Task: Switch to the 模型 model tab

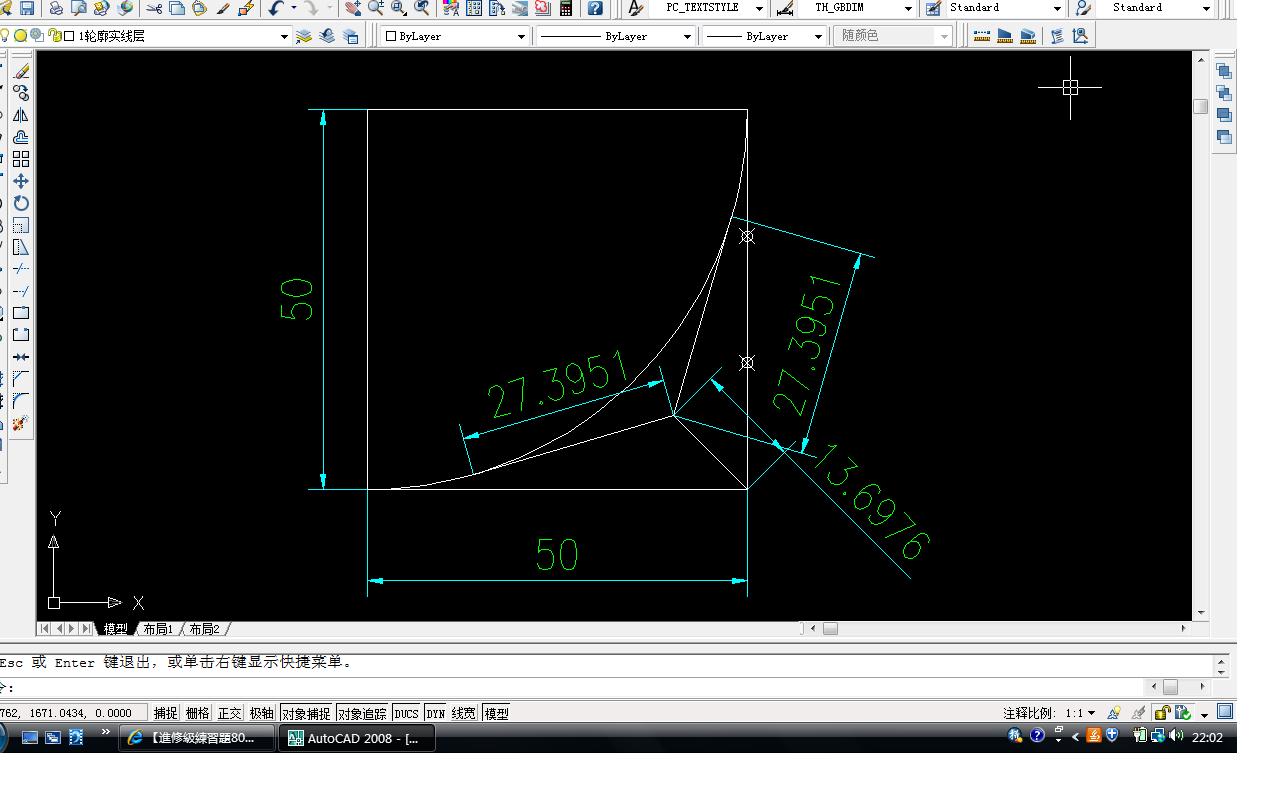Action: click(x=116, y=629)
